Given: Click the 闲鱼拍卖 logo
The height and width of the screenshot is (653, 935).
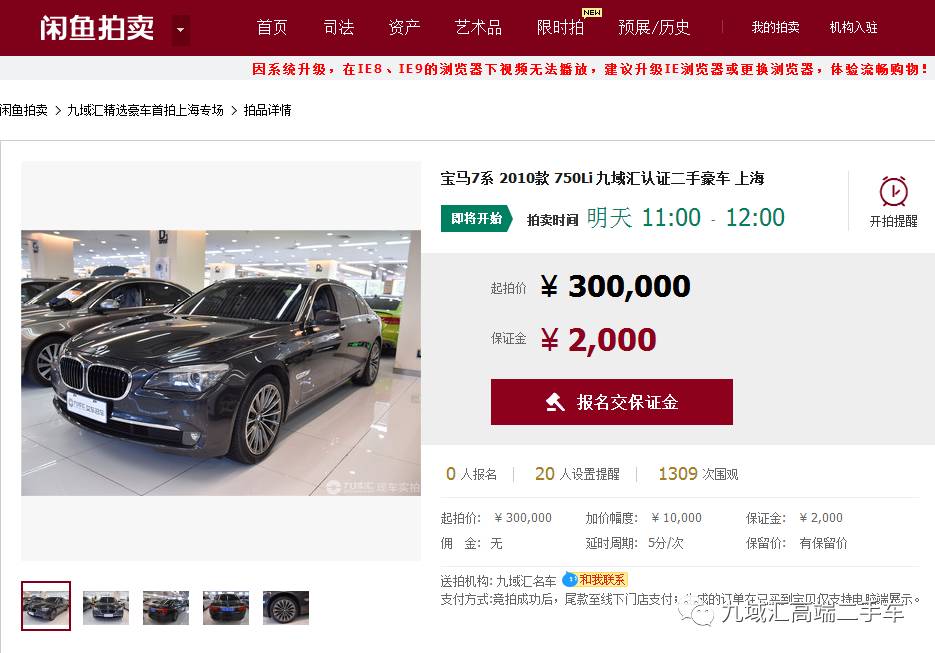Looking at the screenshot, I should tap(97, 27).
